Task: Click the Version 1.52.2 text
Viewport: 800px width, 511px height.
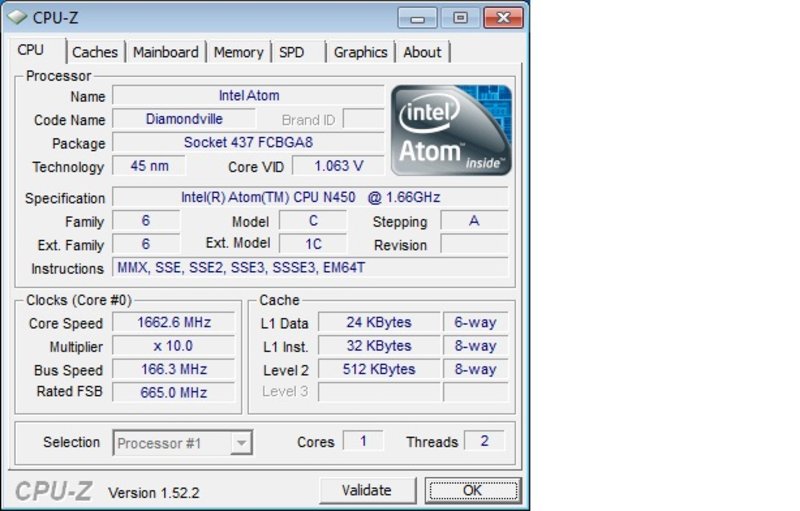Action: [x=154, y=493]
